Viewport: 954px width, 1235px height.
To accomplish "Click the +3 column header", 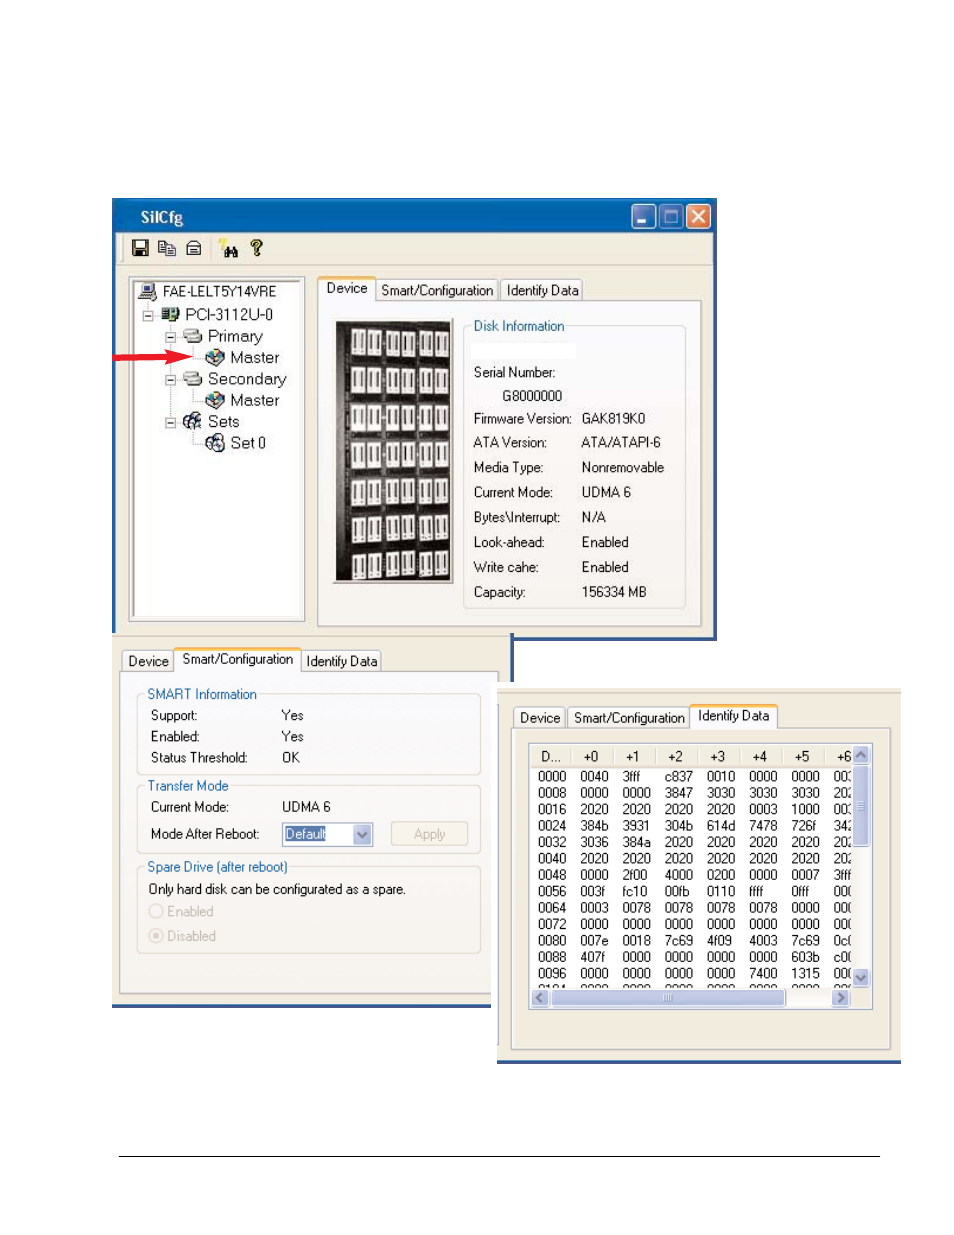I will click(x=718, y=756).
